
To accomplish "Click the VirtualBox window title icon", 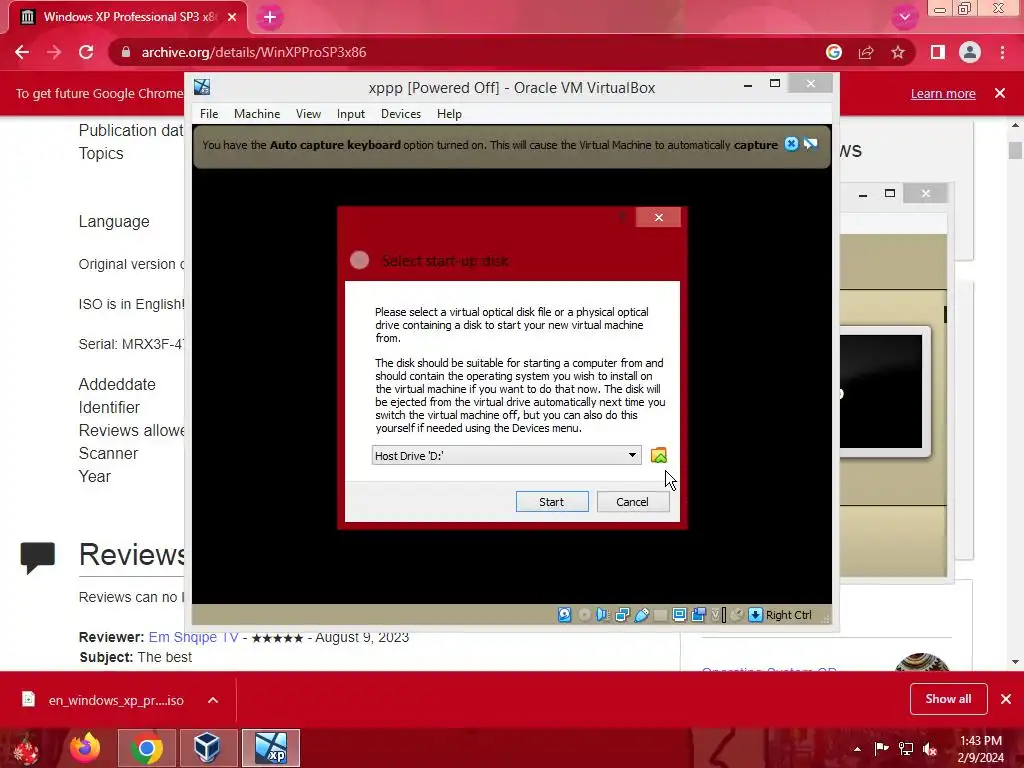I will point(202,87).
